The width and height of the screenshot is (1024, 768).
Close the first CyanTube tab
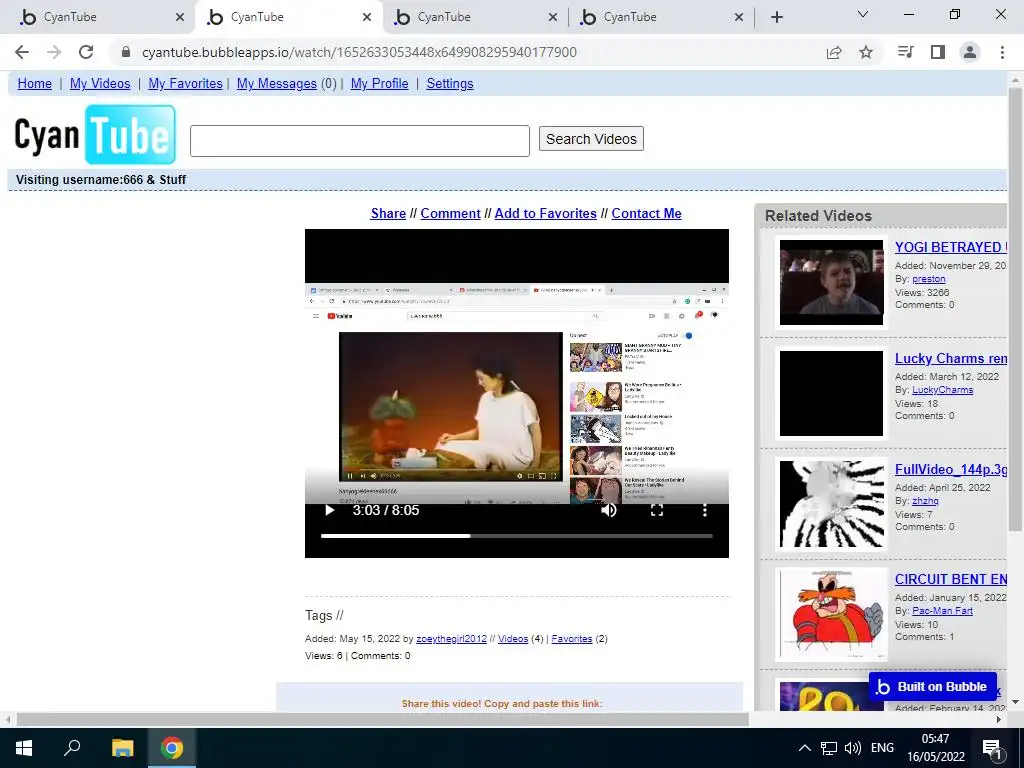[x=180, y=17]
